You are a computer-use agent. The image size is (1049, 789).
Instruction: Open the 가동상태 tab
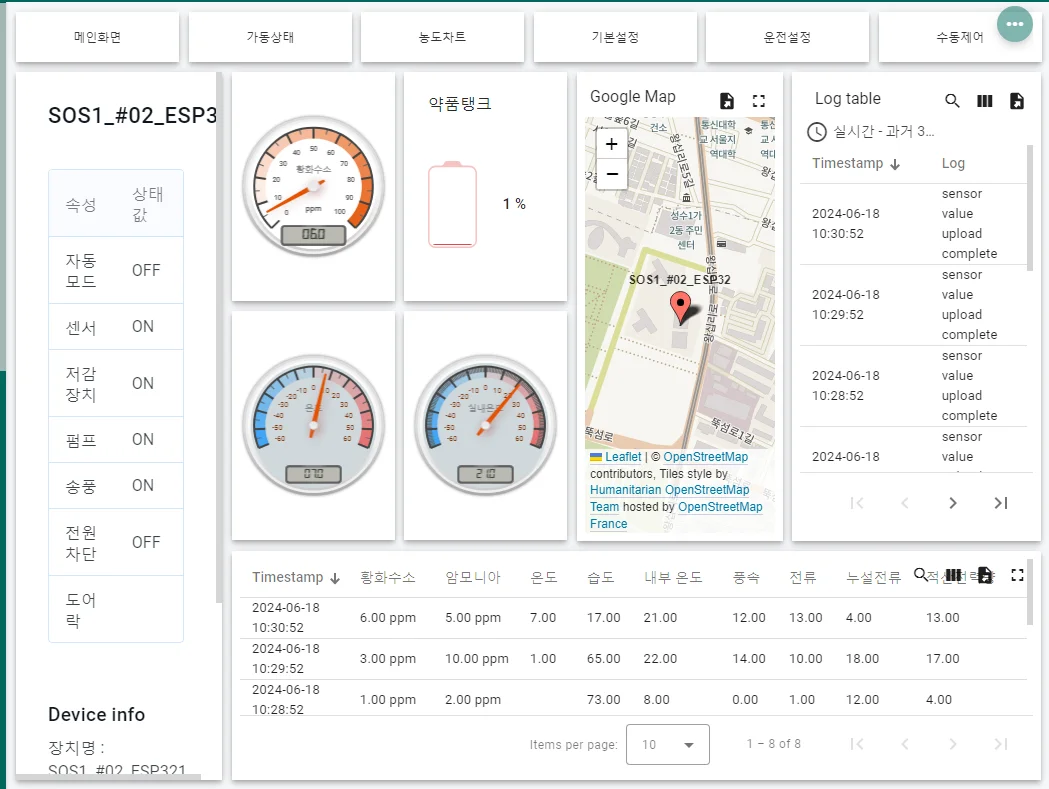[x=270, y=37]
